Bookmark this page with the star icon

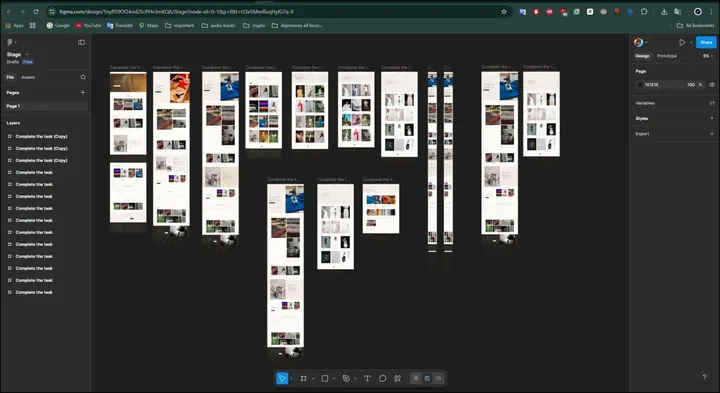click(504, 11)
